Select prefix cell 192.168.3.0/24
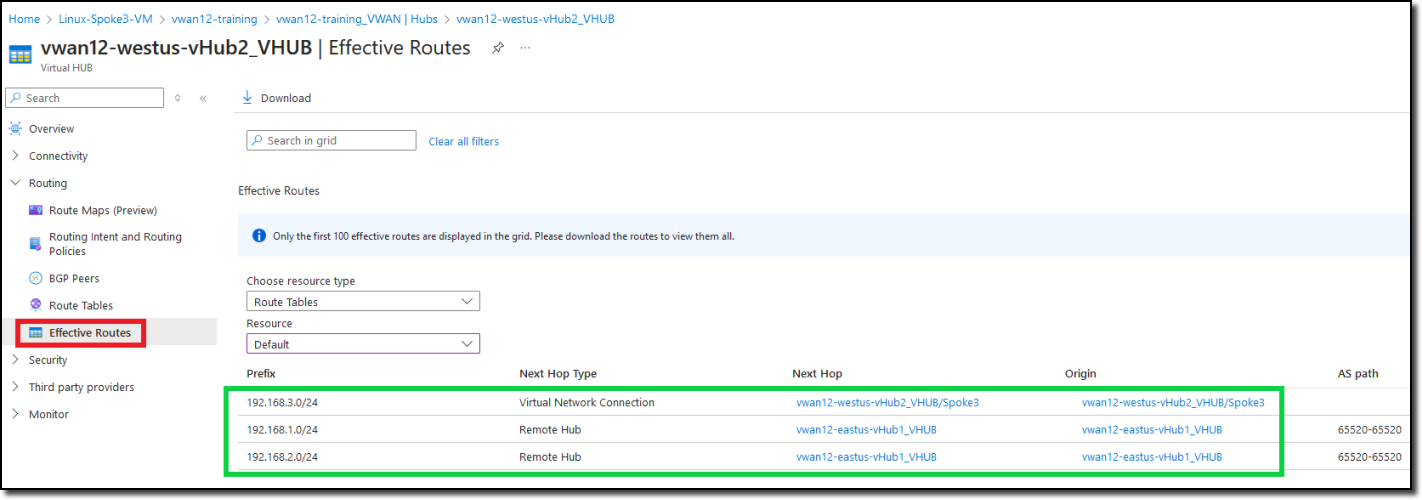 (x=282, y=403)
